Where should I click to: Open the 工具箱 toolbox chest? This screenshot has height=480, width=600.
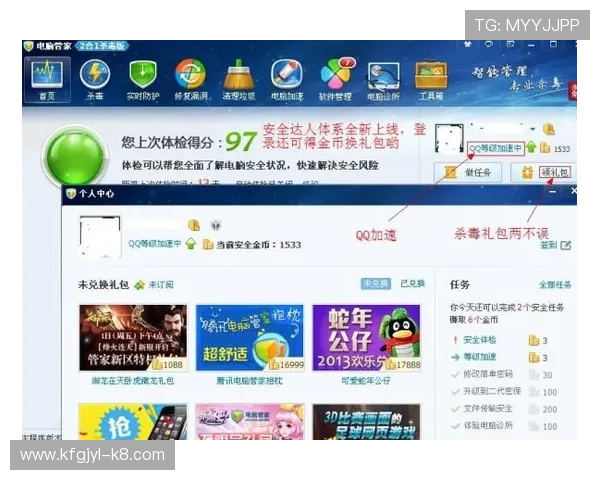click(x=431, y=80)
